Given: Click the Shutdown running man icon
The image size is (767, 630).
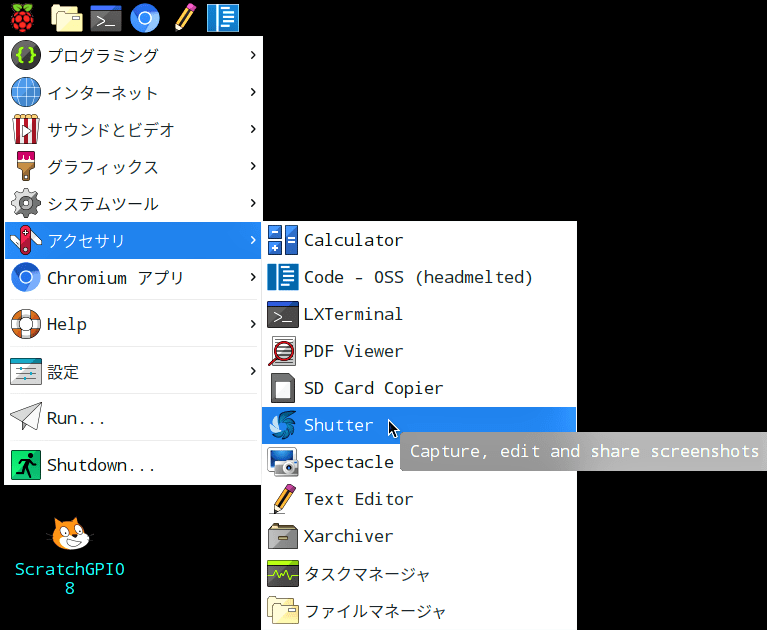Looking at the screenshot, I should coord(26,465).
